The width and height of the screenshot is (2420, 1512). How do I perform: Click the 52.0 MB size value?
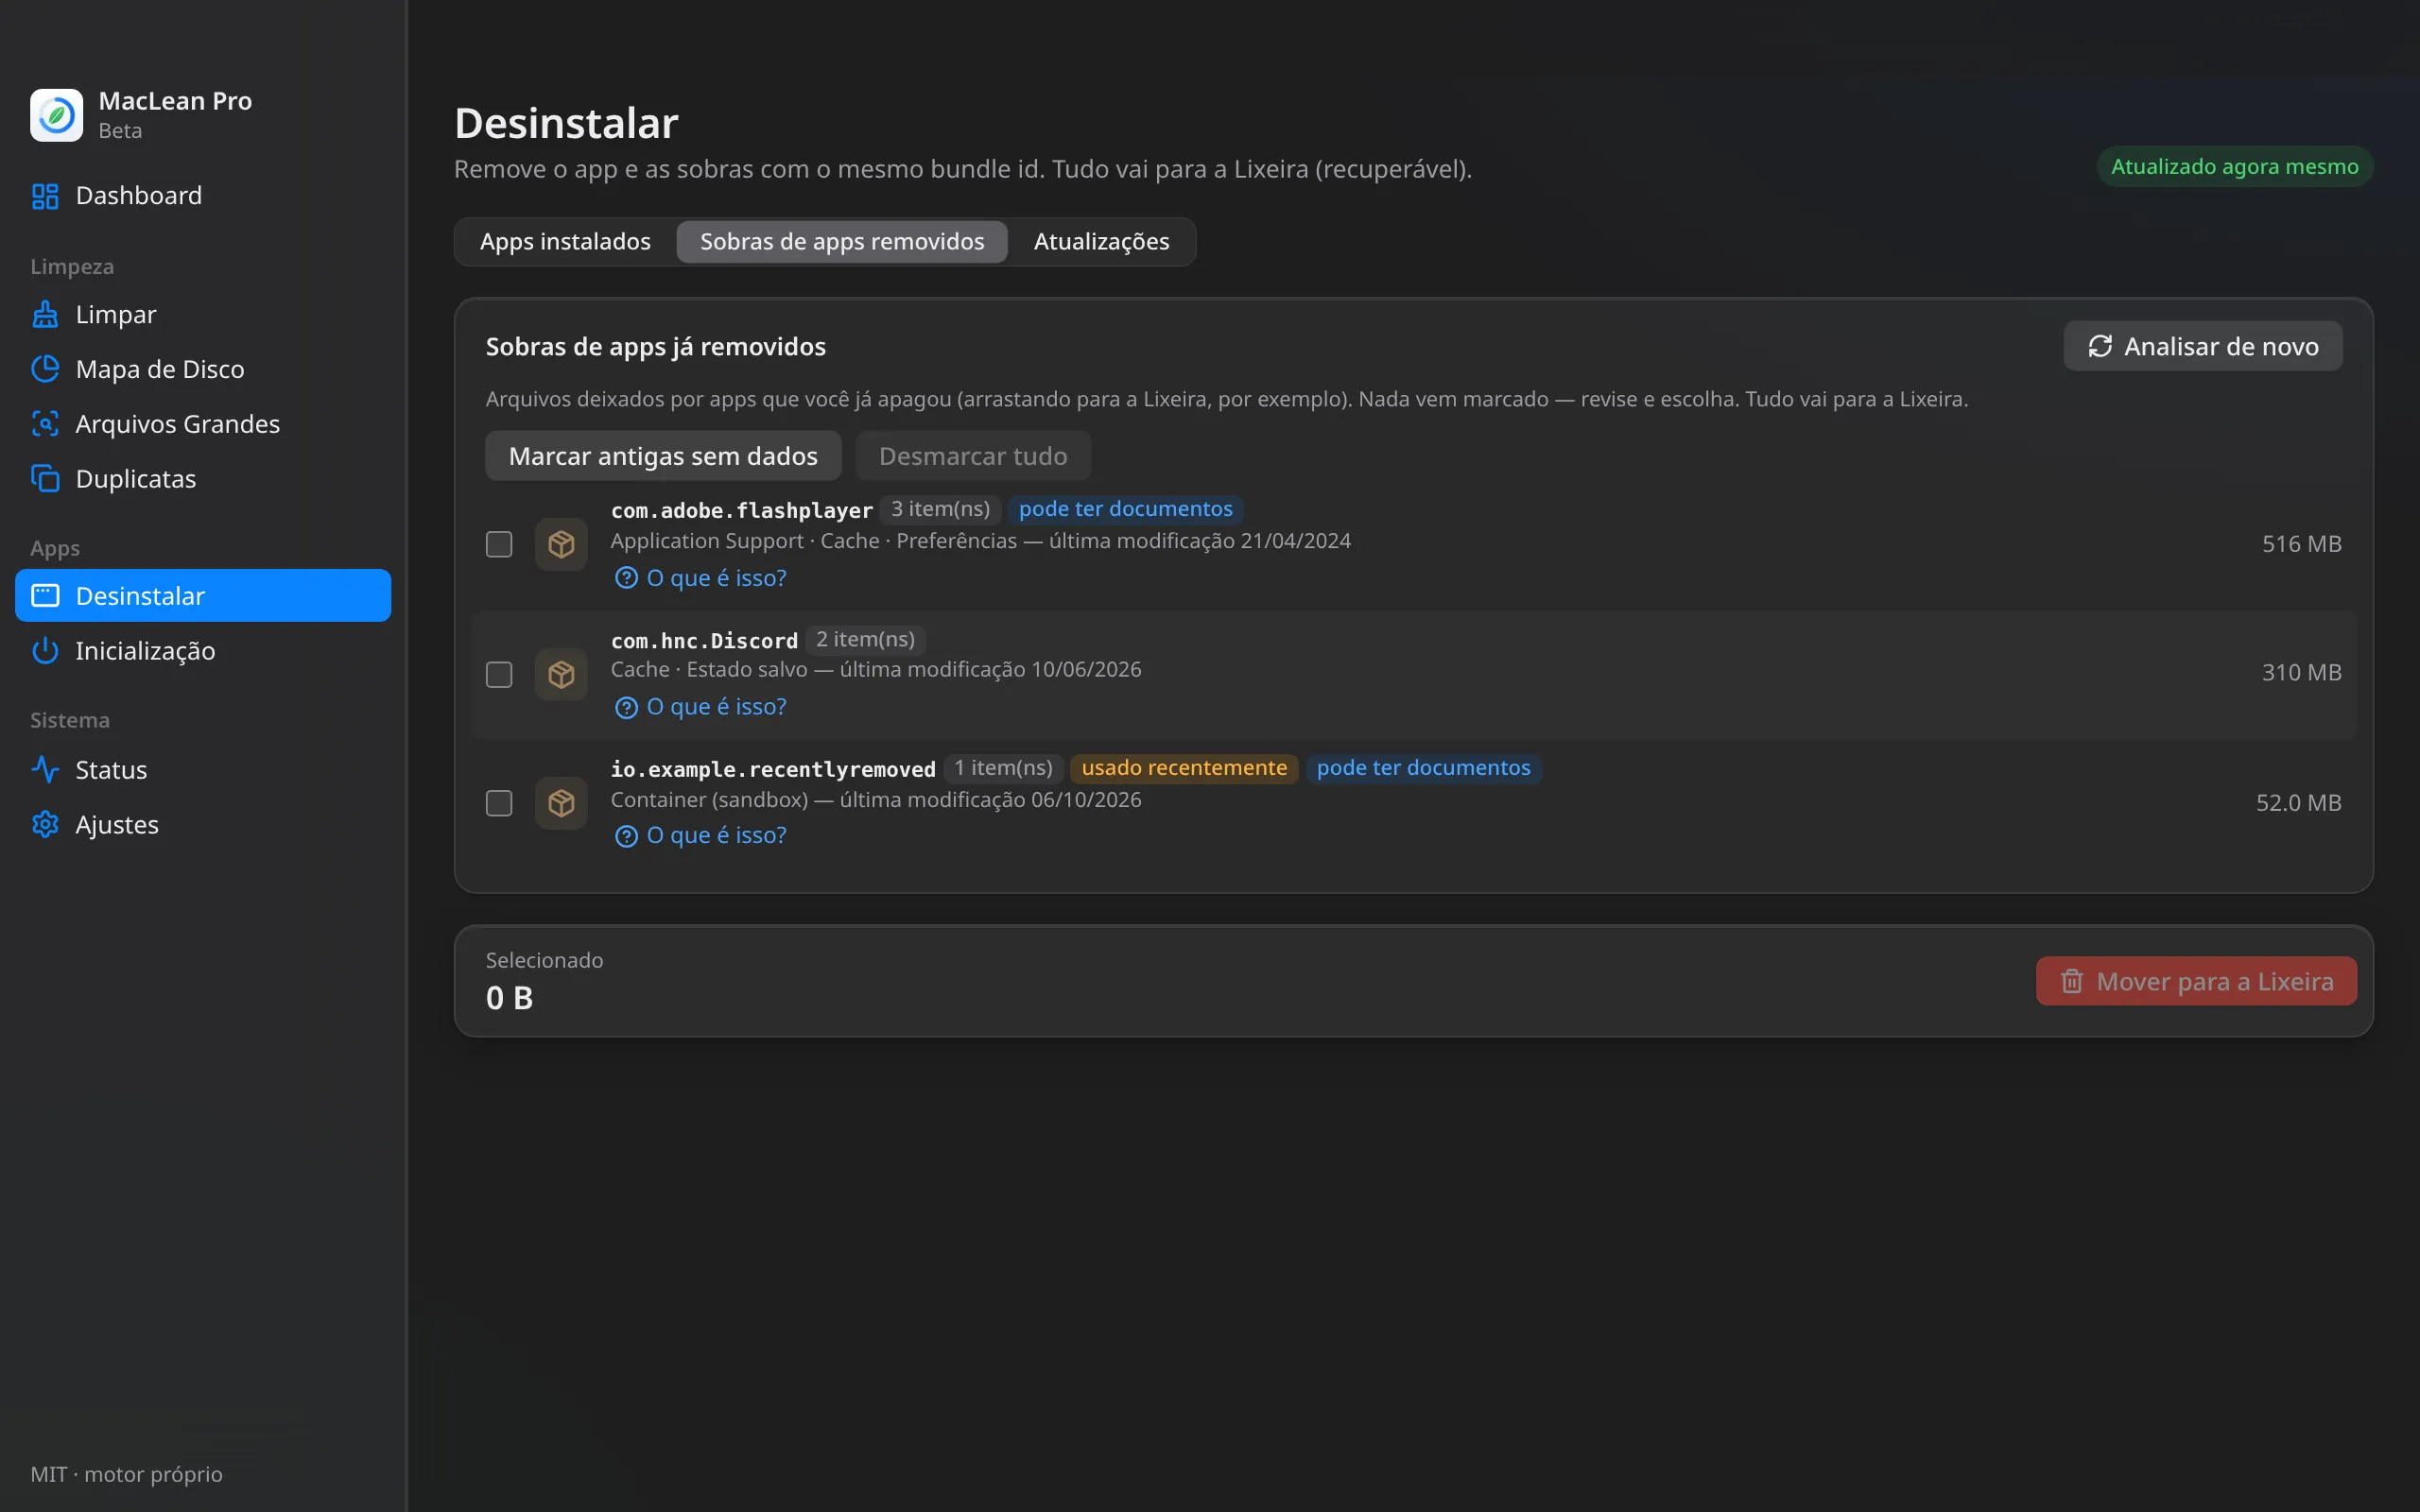pyautogui.click(x=2298, y=803)
